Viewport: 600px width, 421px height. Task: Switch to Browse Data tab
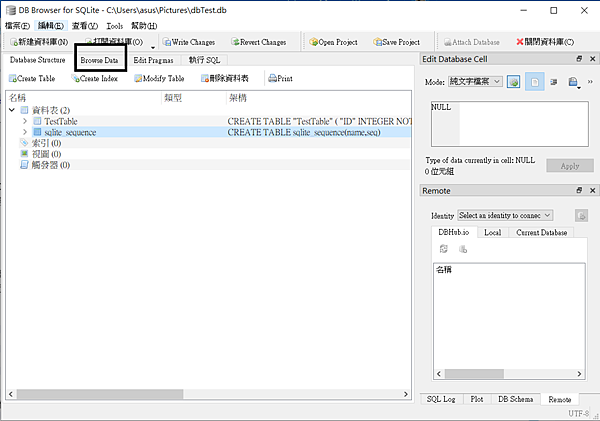(99, 60)
